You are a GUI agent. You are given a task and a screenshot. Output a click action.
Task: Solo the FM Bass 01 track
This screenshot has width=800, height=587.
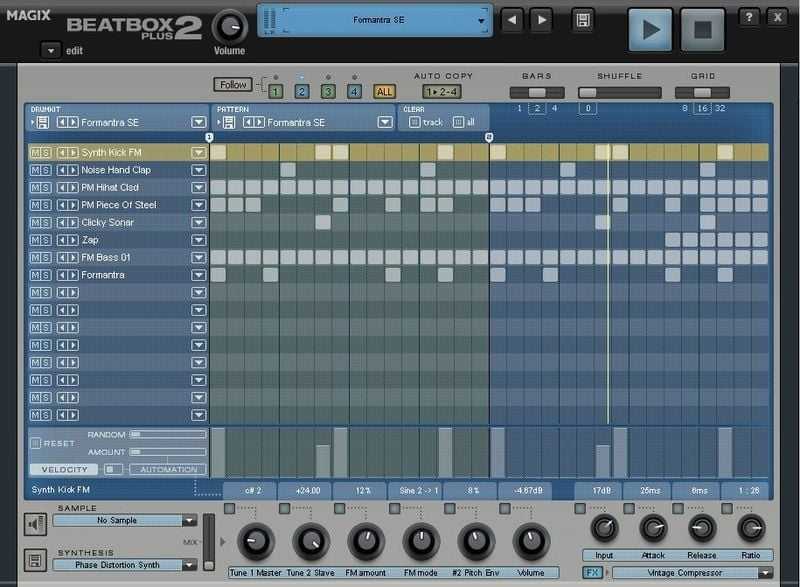46,258
